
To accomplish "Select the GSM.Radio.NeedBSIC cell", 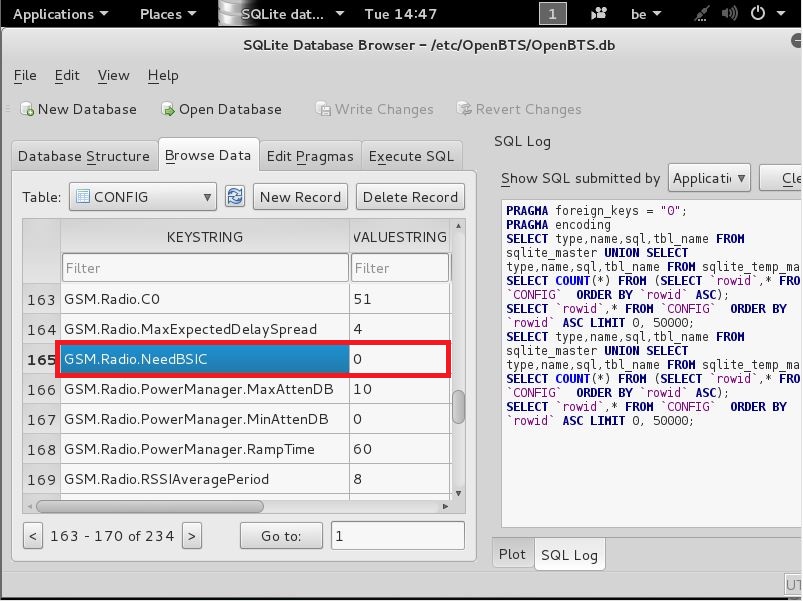I will [205, 359].
